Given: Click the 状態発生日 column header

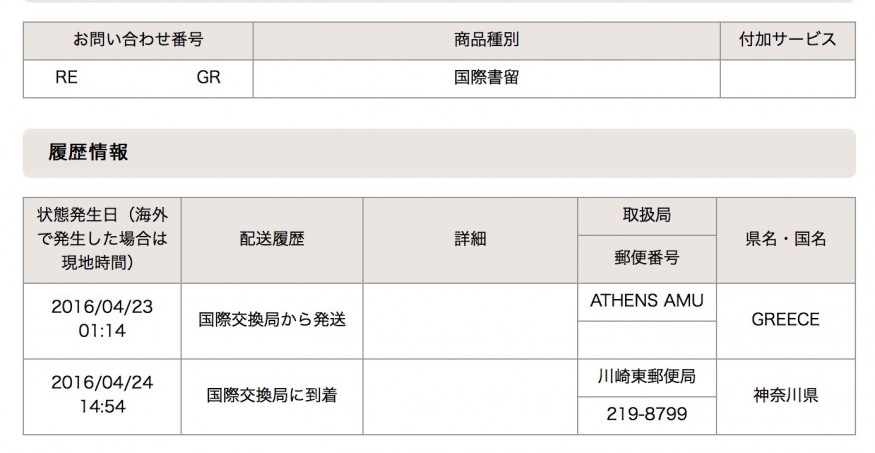Looking at the screenshot, I should point(102,240).
